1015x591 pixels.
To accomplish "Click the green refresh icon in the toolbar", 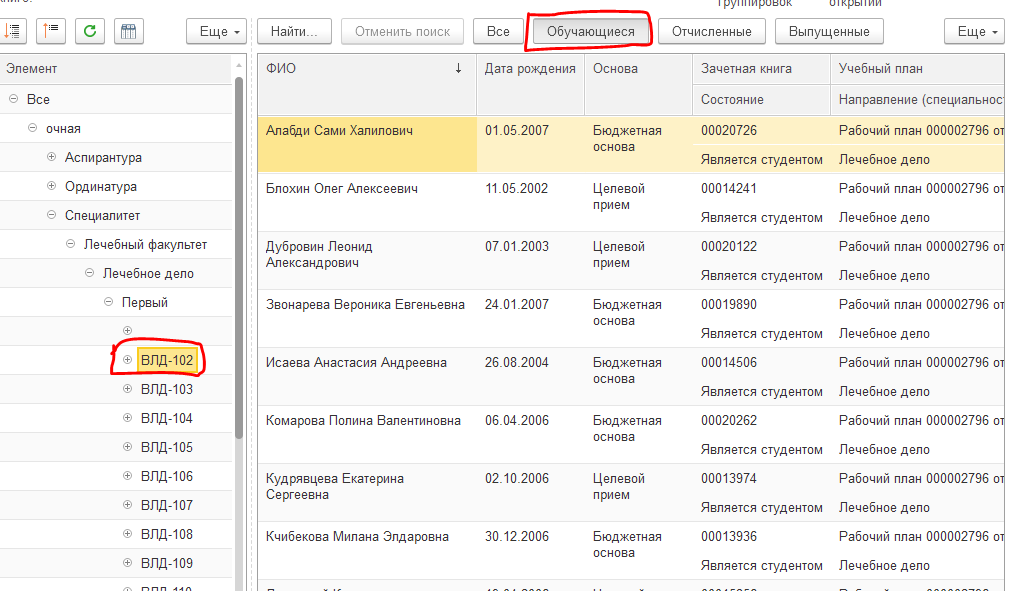I will (90, 31).
